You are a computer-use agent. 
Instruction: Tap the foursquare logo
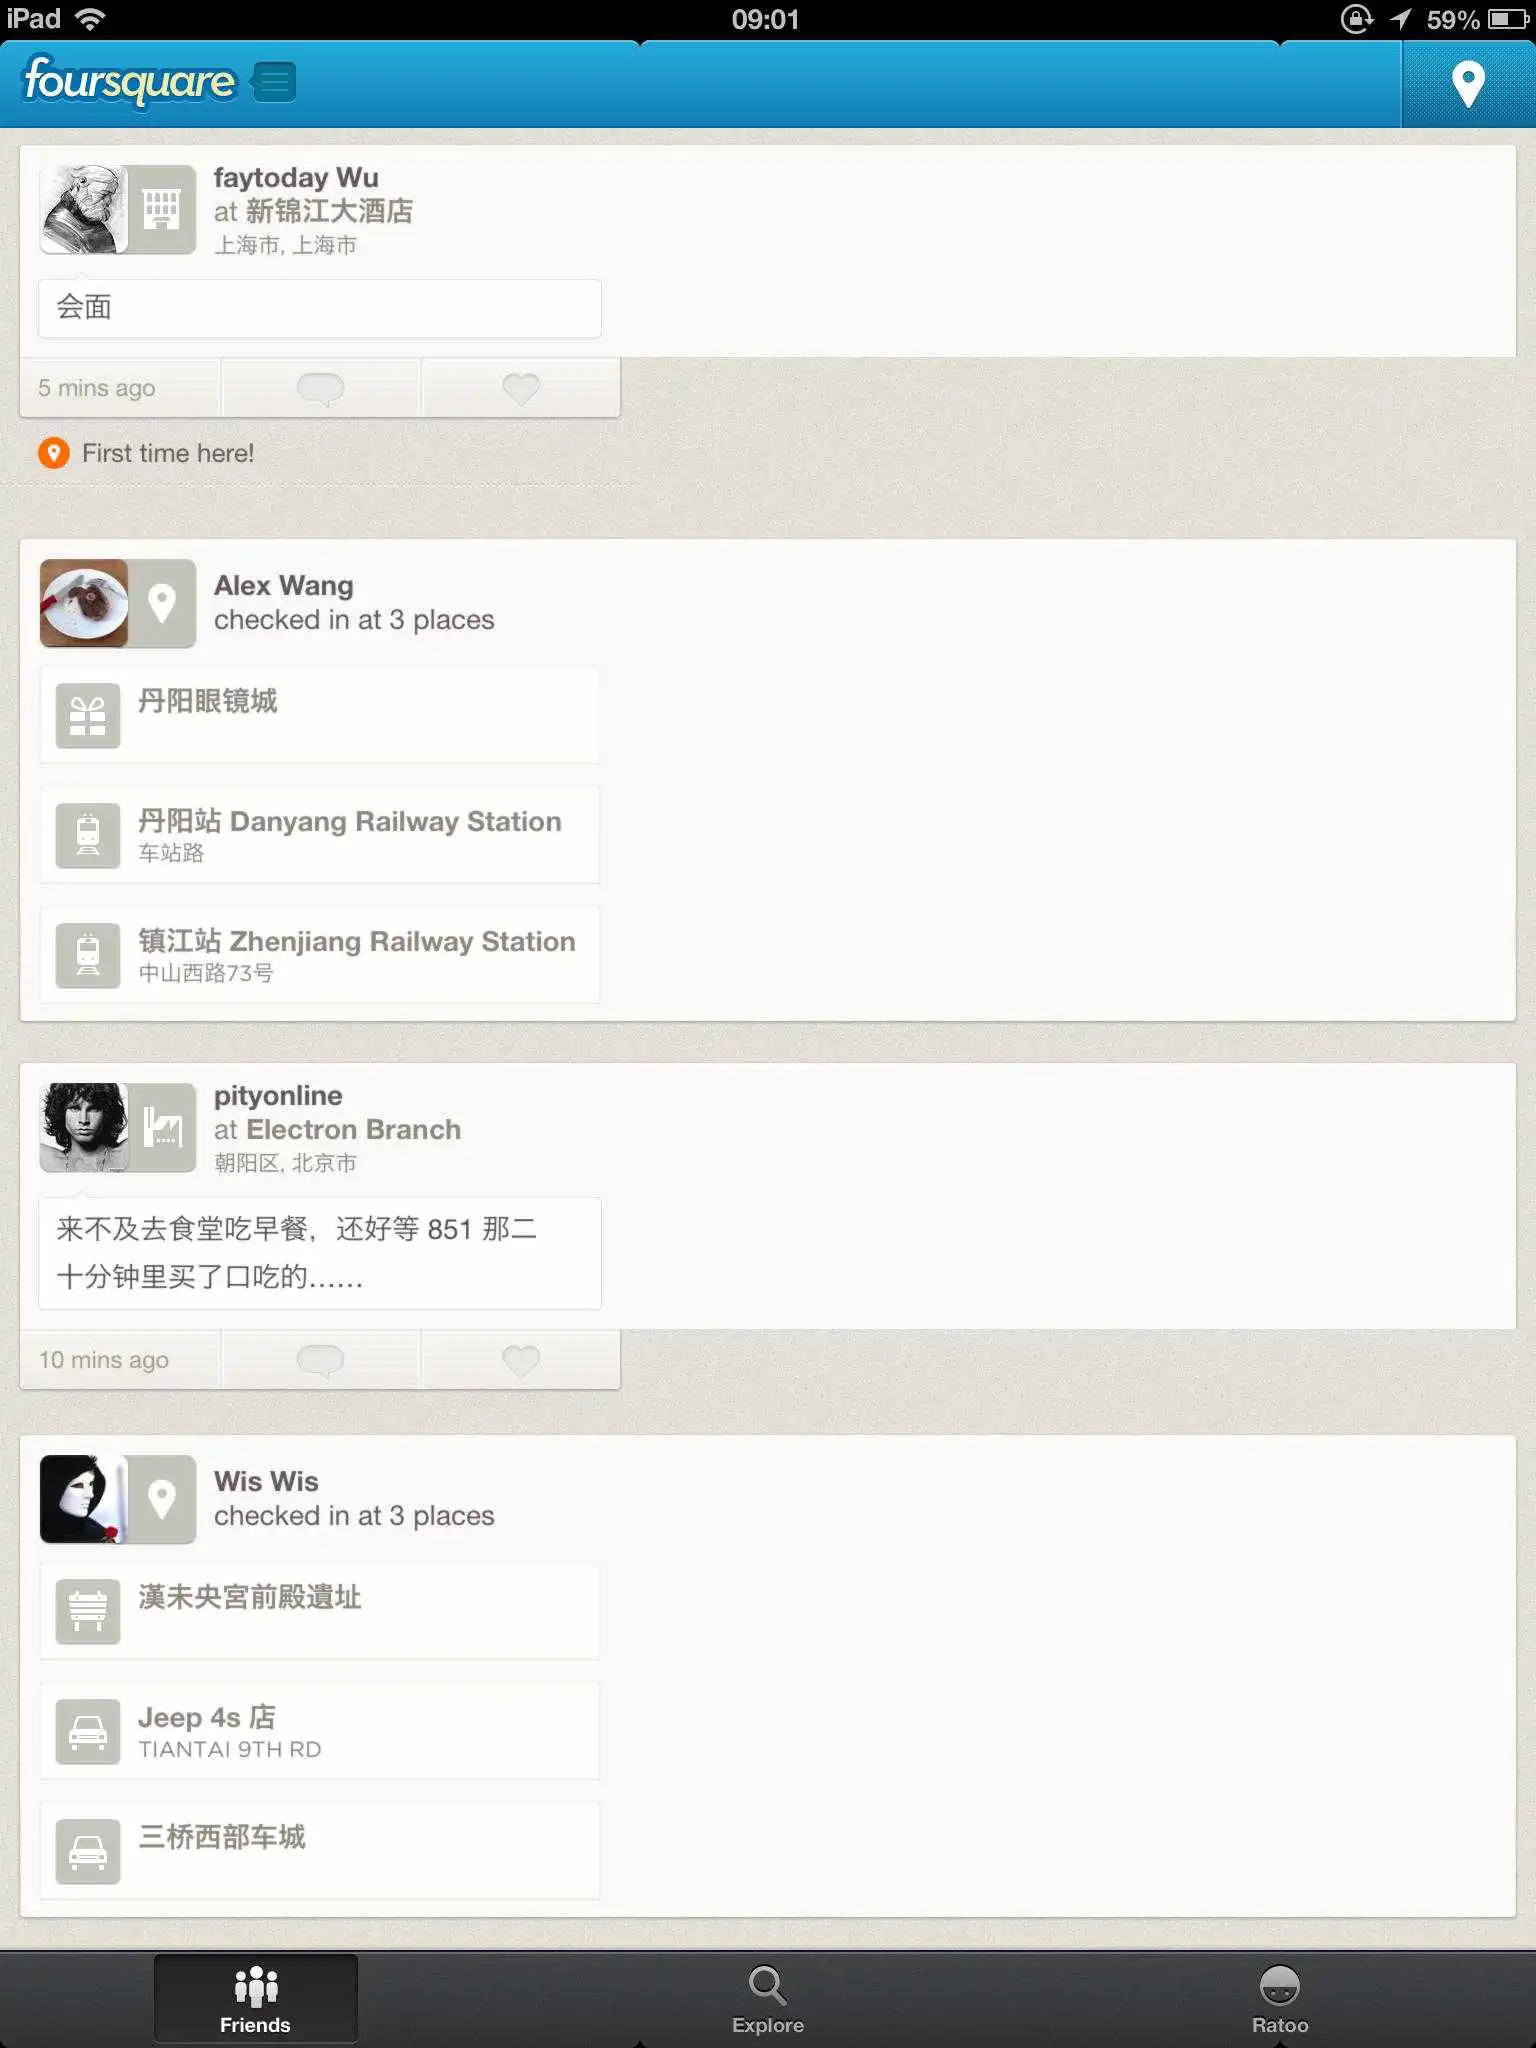(x=129, y=81)
